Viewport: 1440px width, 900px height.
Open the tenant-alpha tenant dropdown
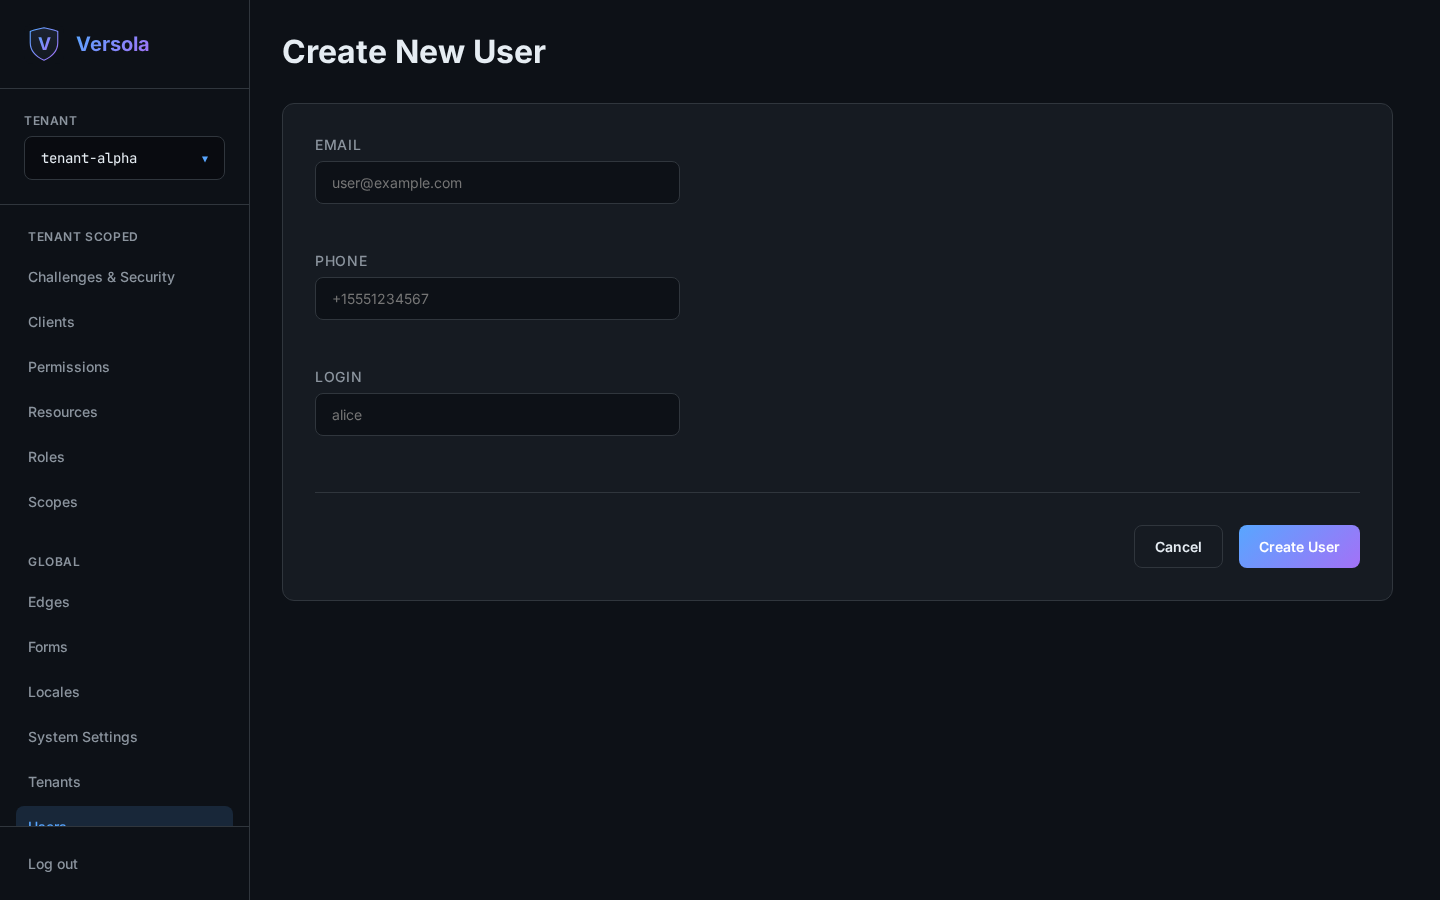click(124, 158)
